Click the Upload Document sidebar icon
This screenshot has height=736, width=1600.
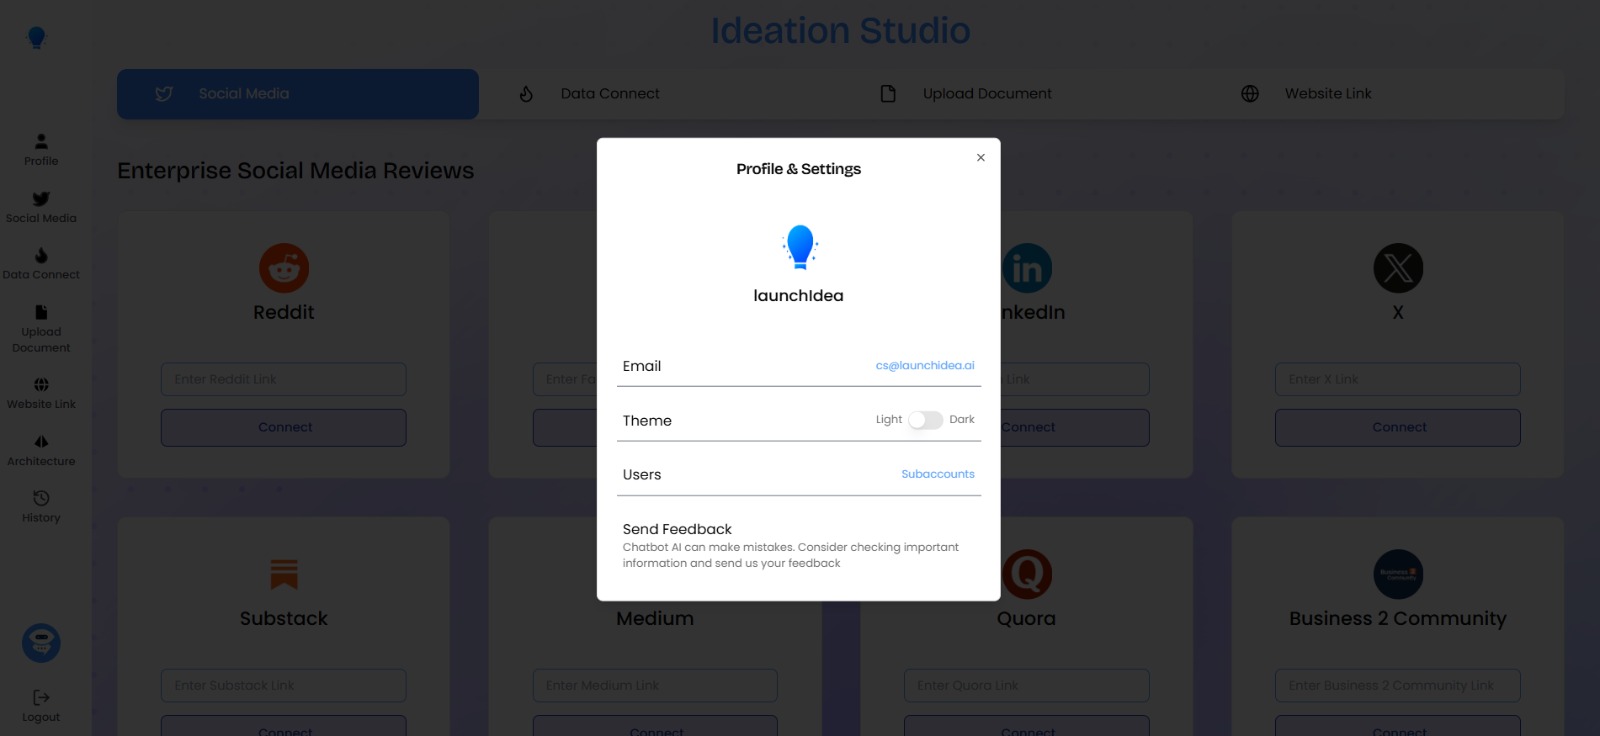click(41, 328)
